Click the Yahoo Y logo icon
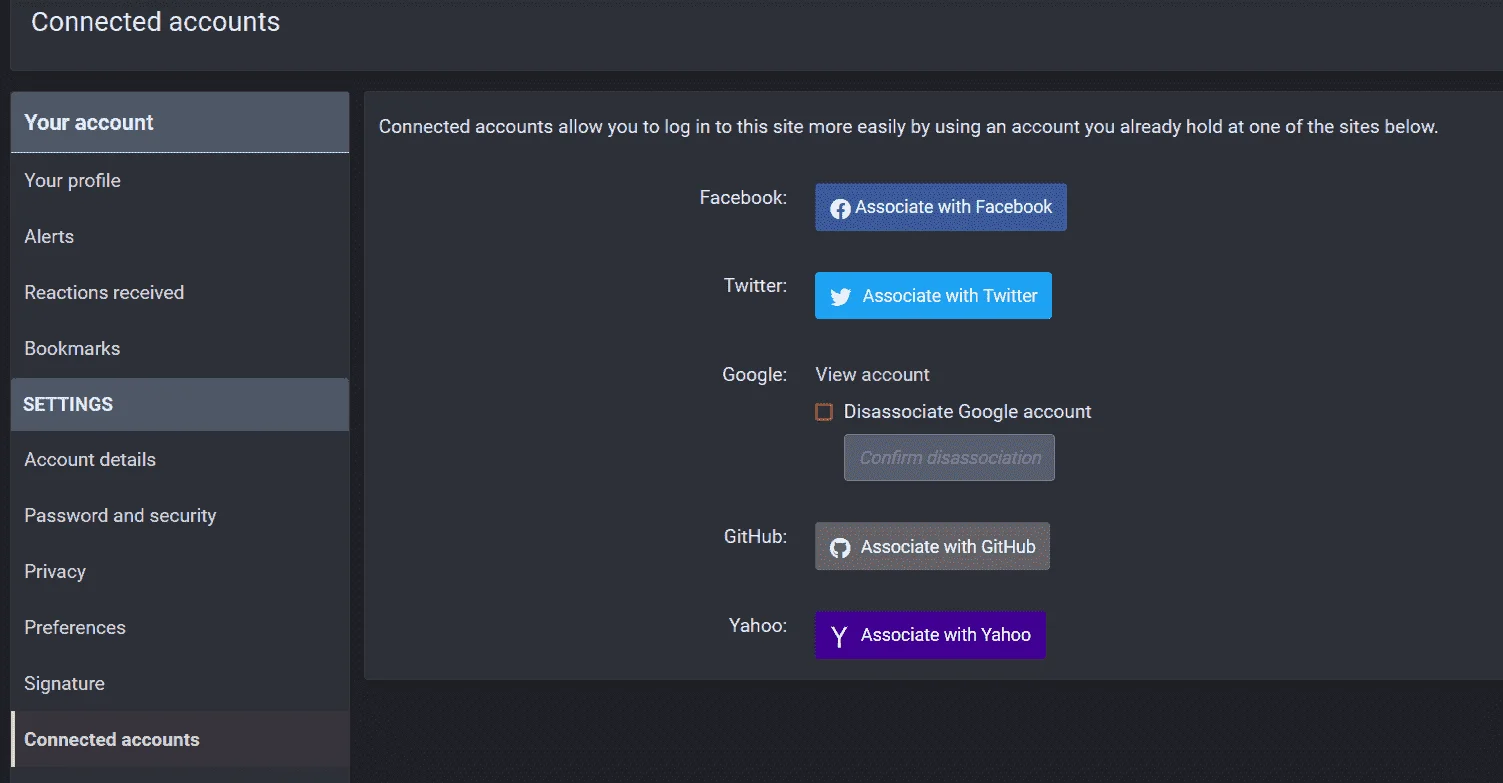Image resolution: width=1503 pixels, height=783 pixels. 839,636
